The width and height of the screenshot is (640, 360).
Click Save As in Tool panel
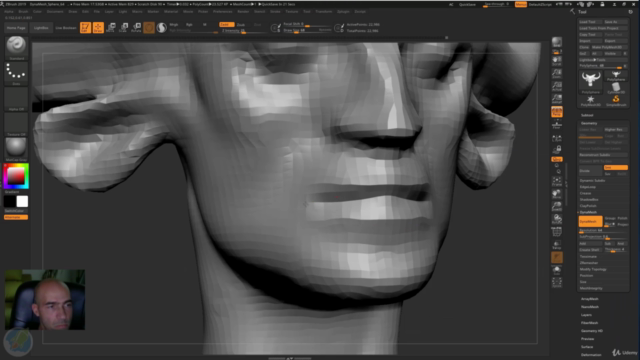coord(616,22)
